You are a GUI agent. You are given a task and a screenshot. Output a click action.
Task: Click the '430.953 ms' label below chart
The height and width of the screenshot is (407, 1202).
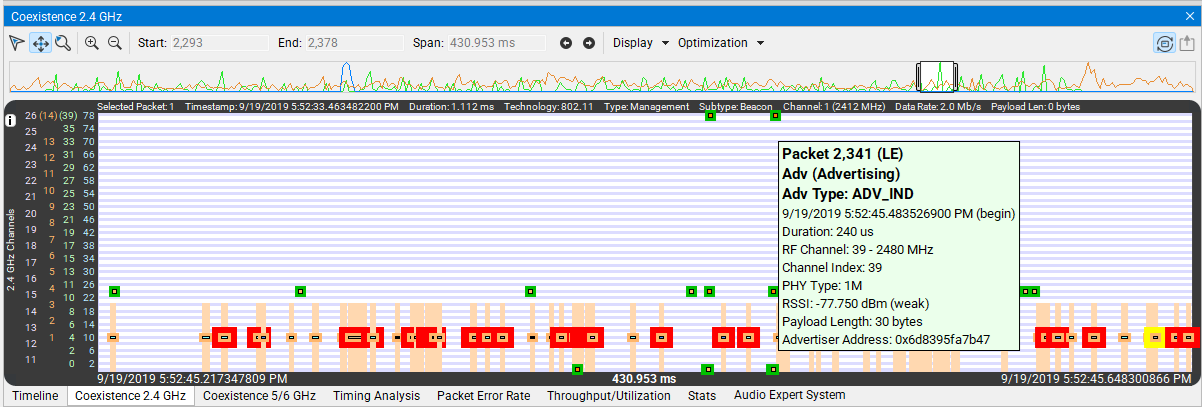[x=644, y=380]
